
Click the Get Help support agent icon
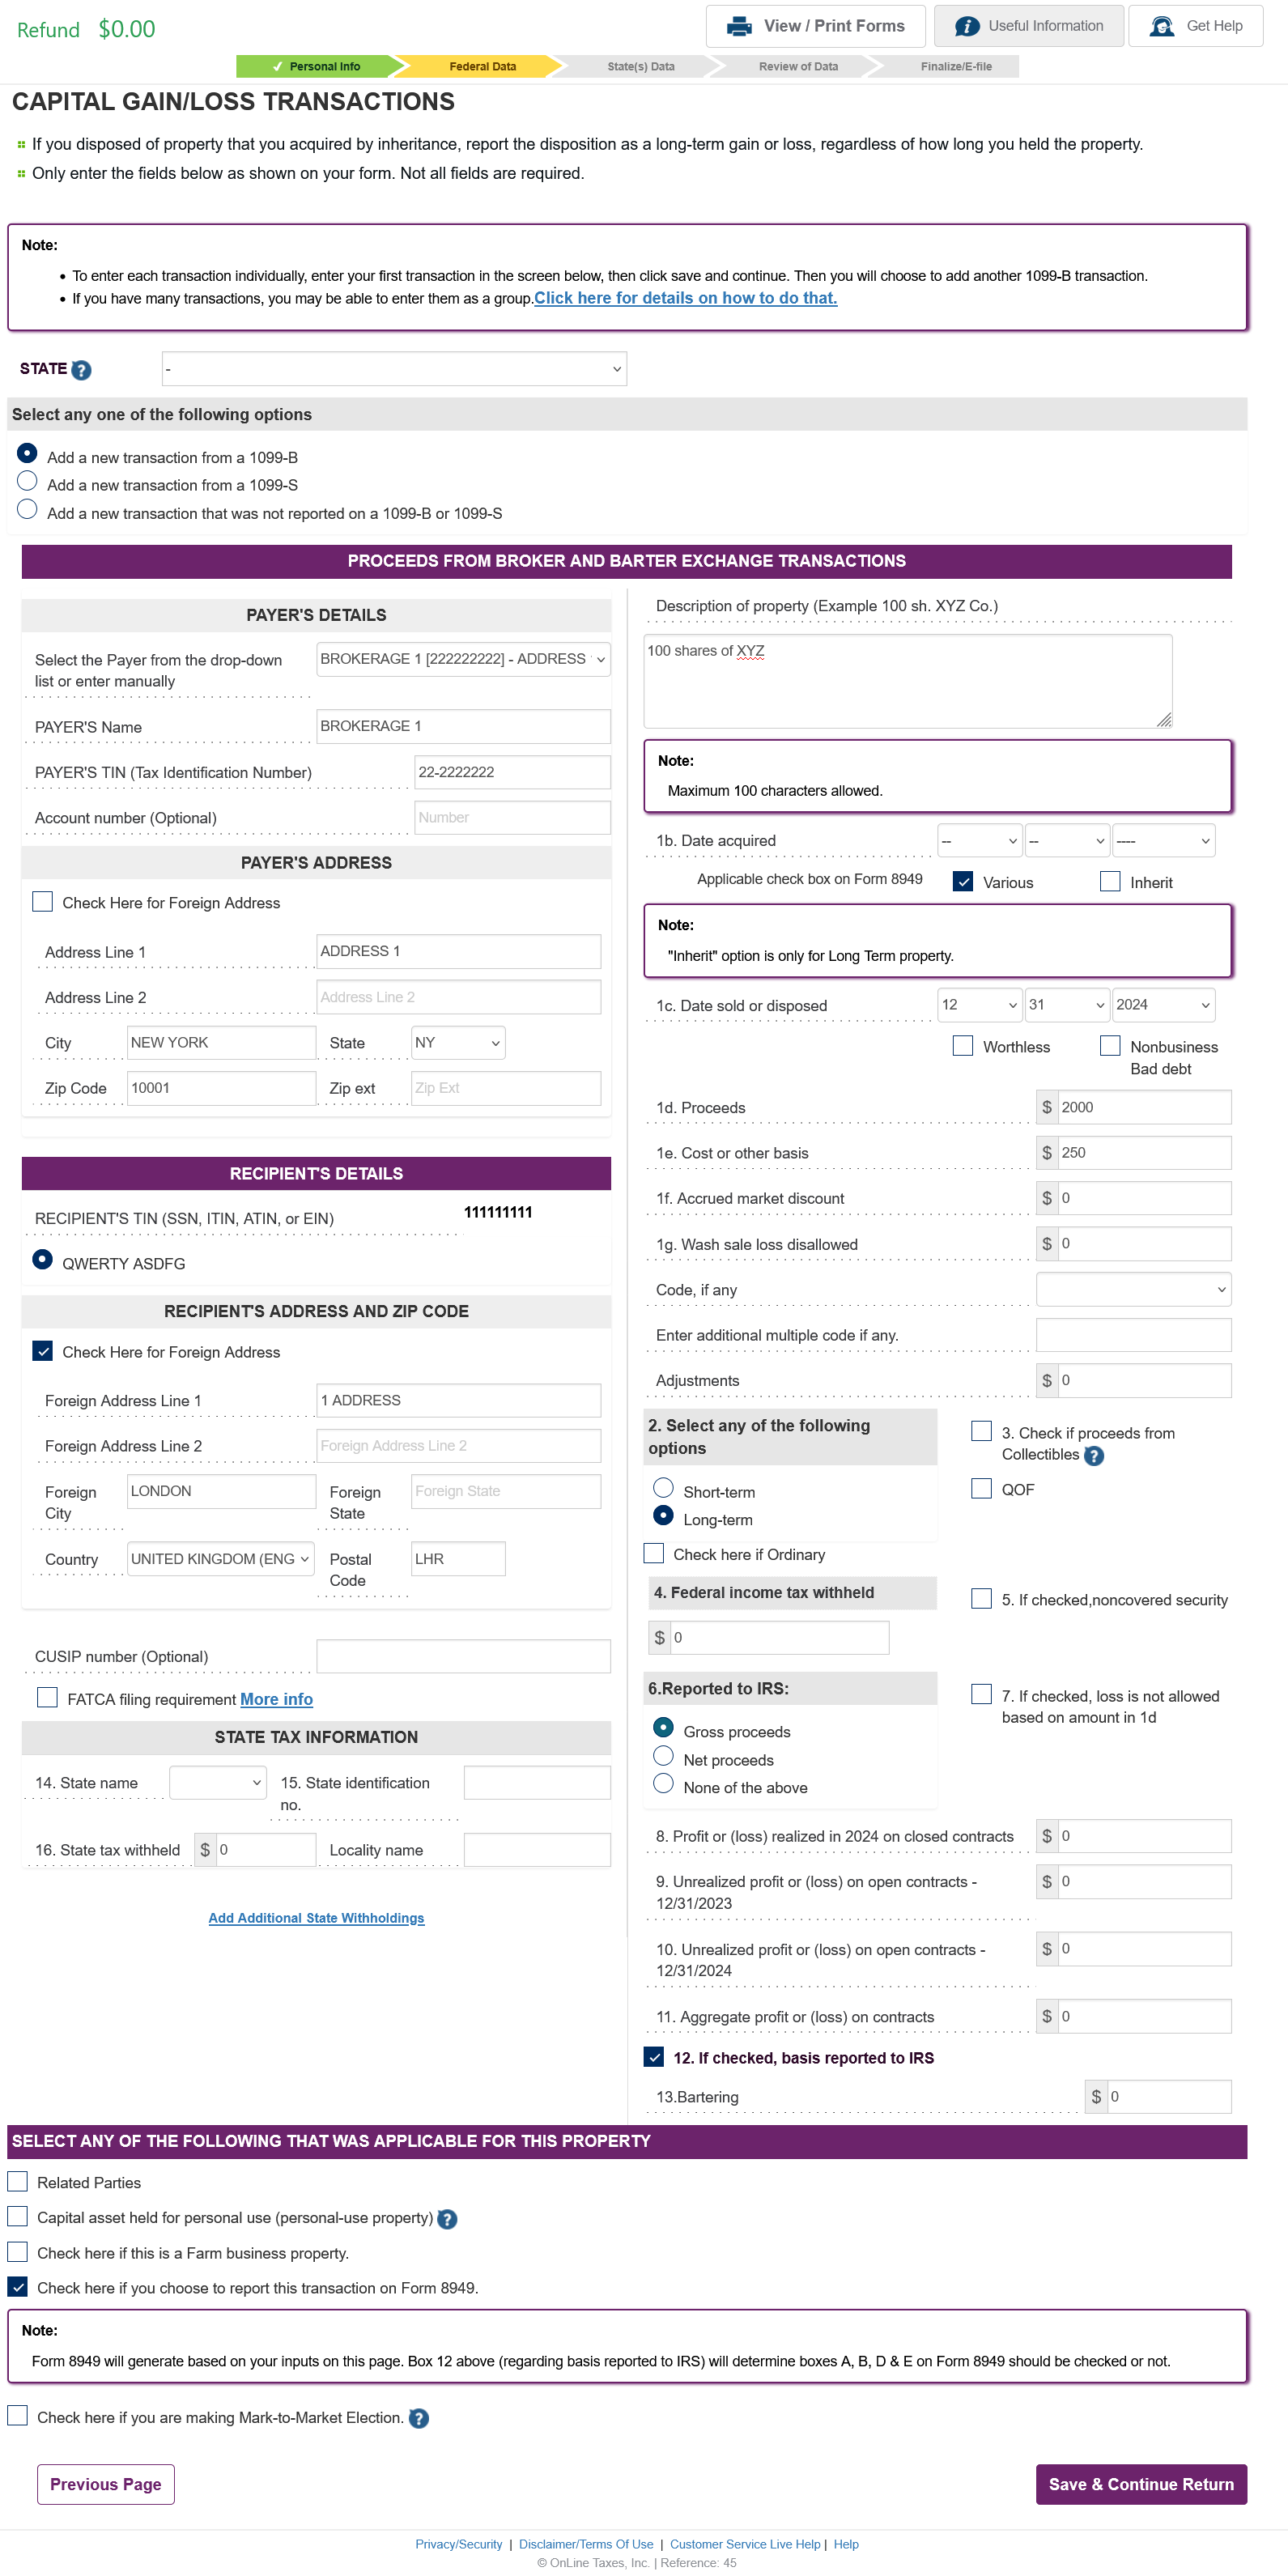tap(1161, 27)
